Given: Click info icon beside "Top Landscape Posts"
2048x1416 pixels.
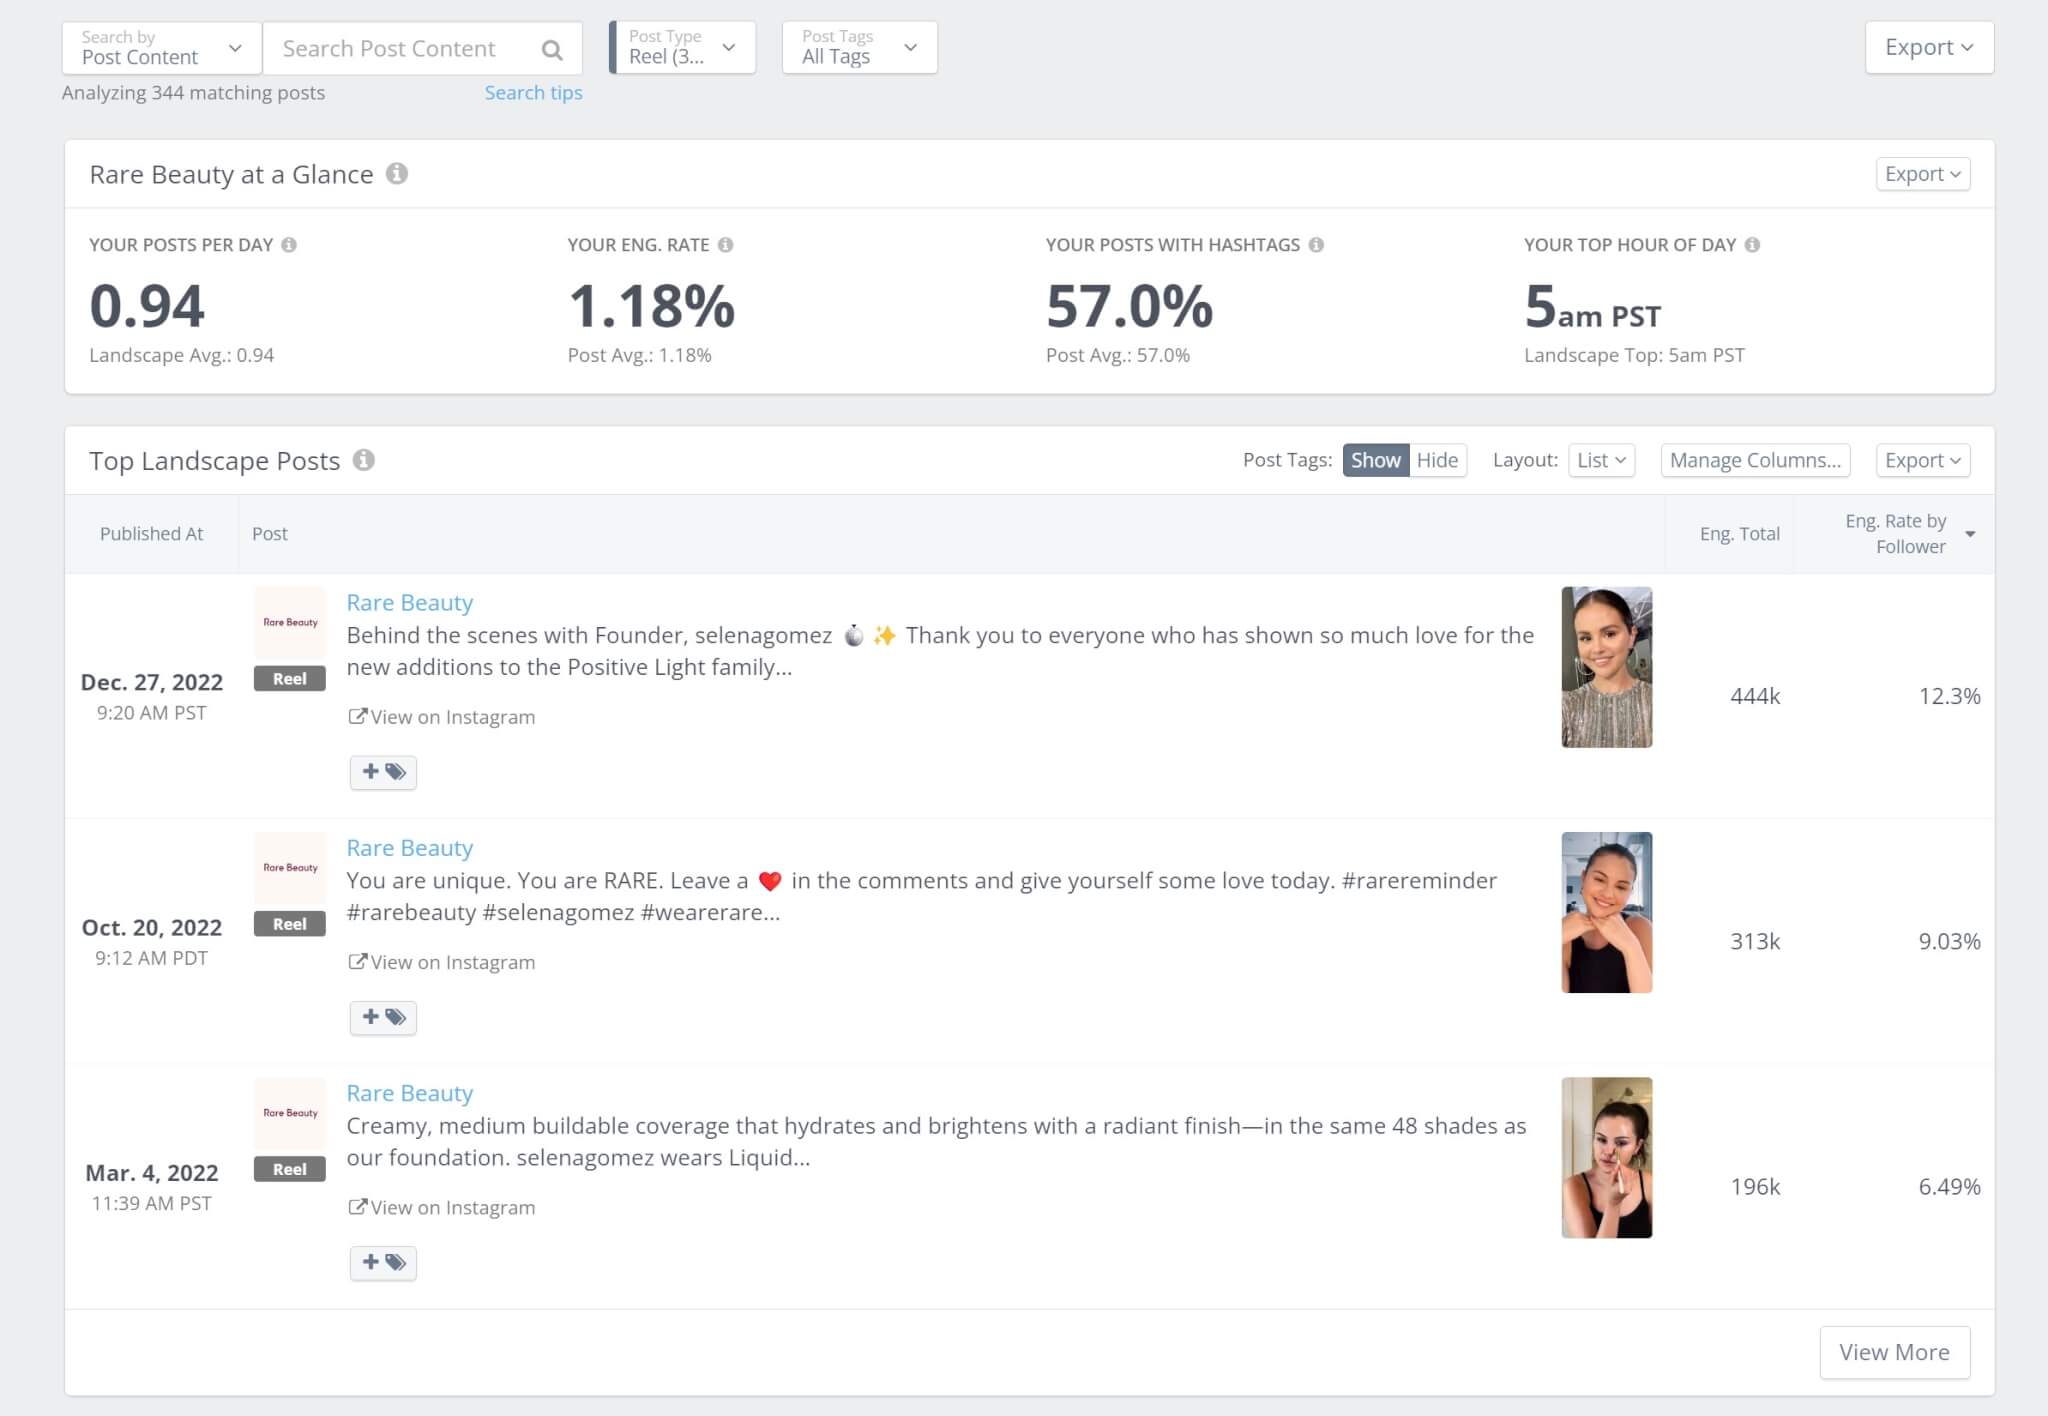Looking at the screenshot, I should (364, 460).
